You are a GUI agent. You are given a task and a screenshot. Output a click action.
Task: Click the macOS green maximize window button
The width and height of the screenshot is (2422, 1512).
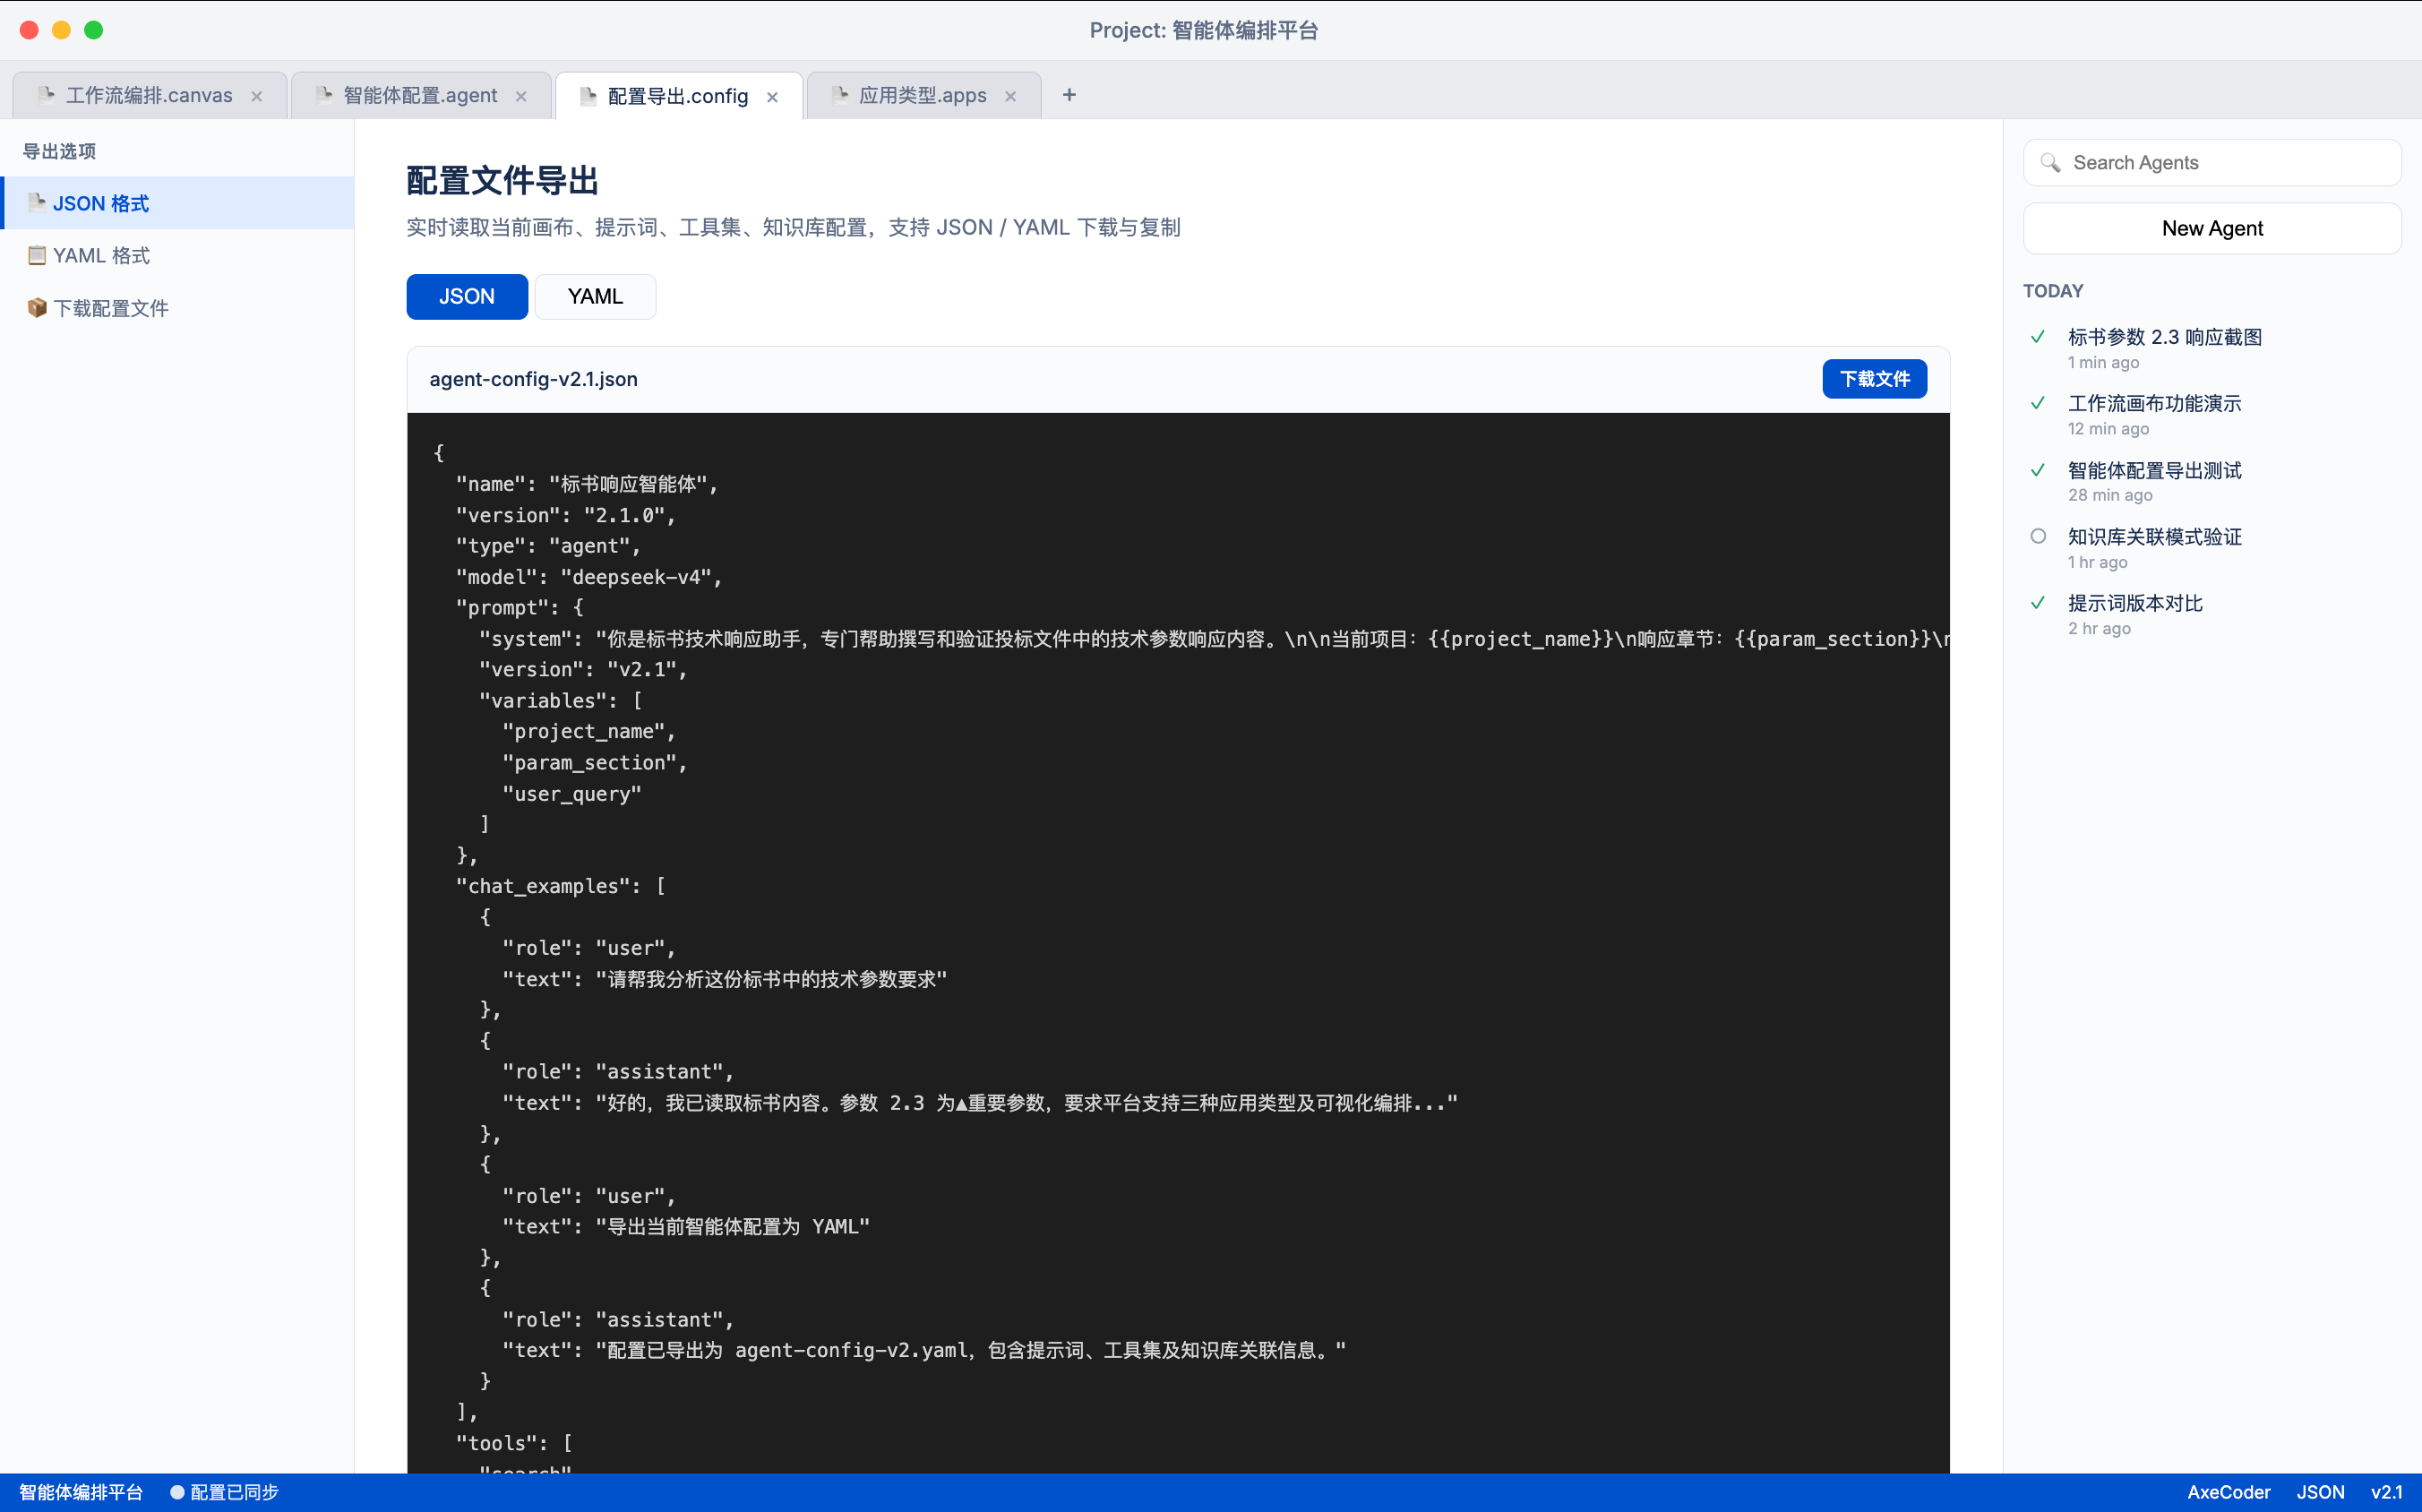tap(93, 30)
